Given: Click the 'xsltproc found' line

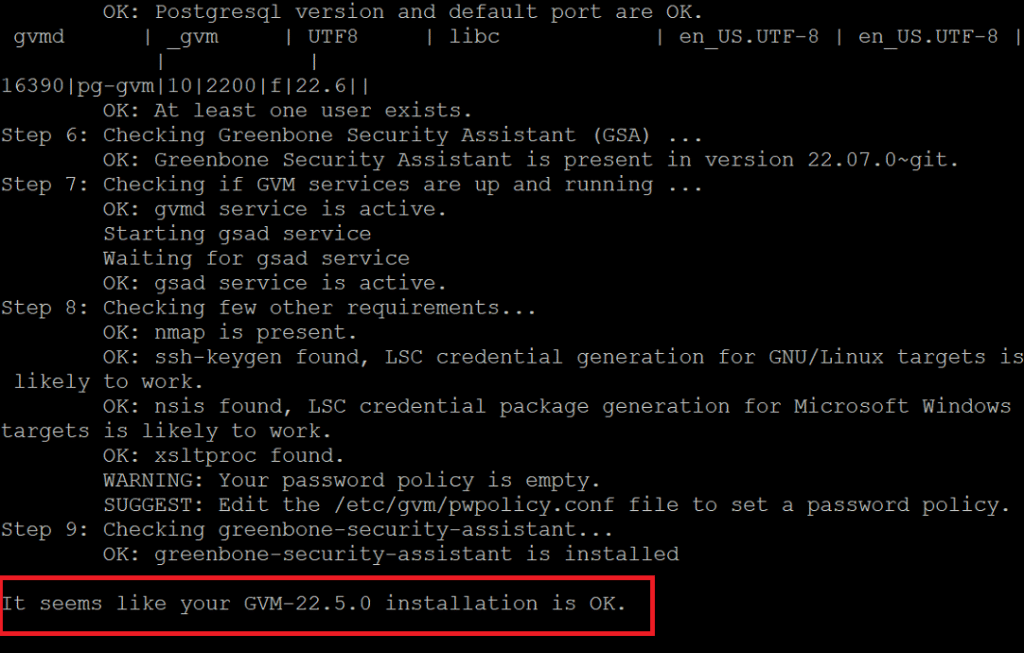Looking at the screenshot, I should pos(223,456).
